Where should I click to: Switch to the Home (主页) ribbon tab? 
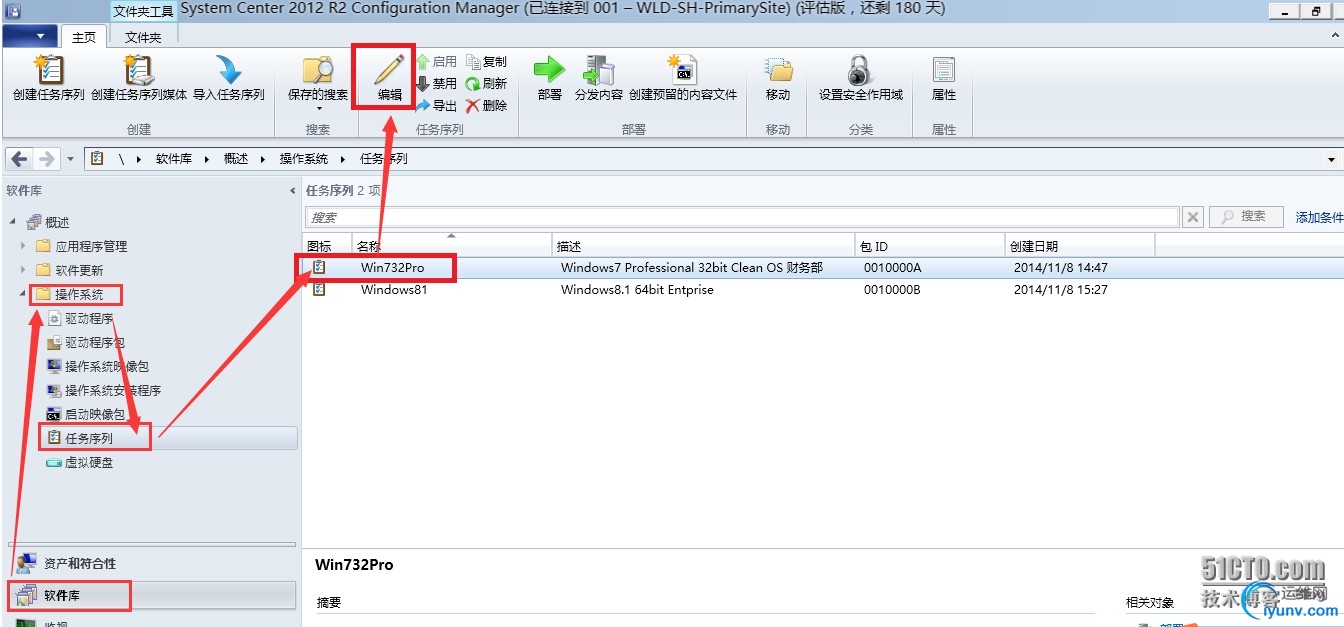[x=84, y=37]
